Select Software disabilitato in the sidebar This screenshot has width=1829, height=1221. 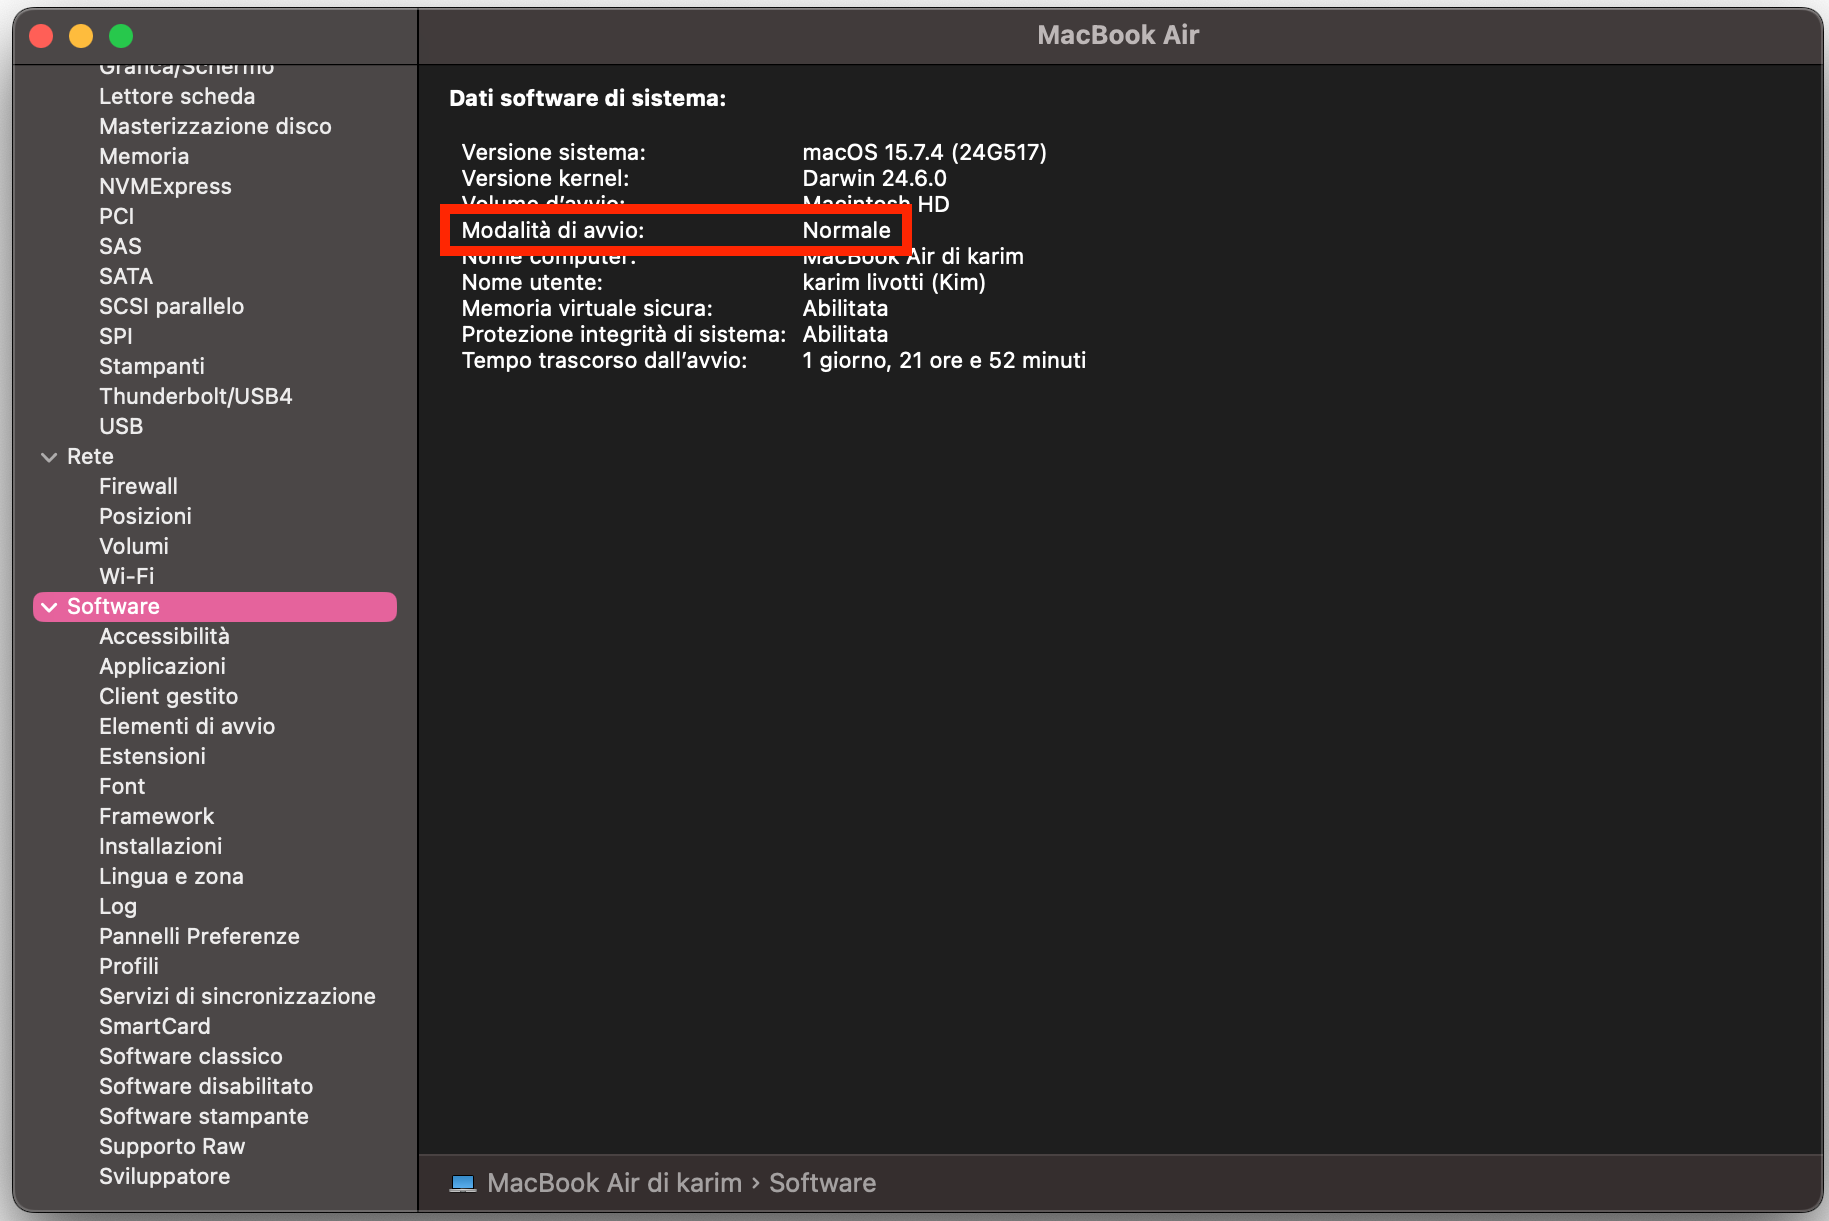[205, 1086]
